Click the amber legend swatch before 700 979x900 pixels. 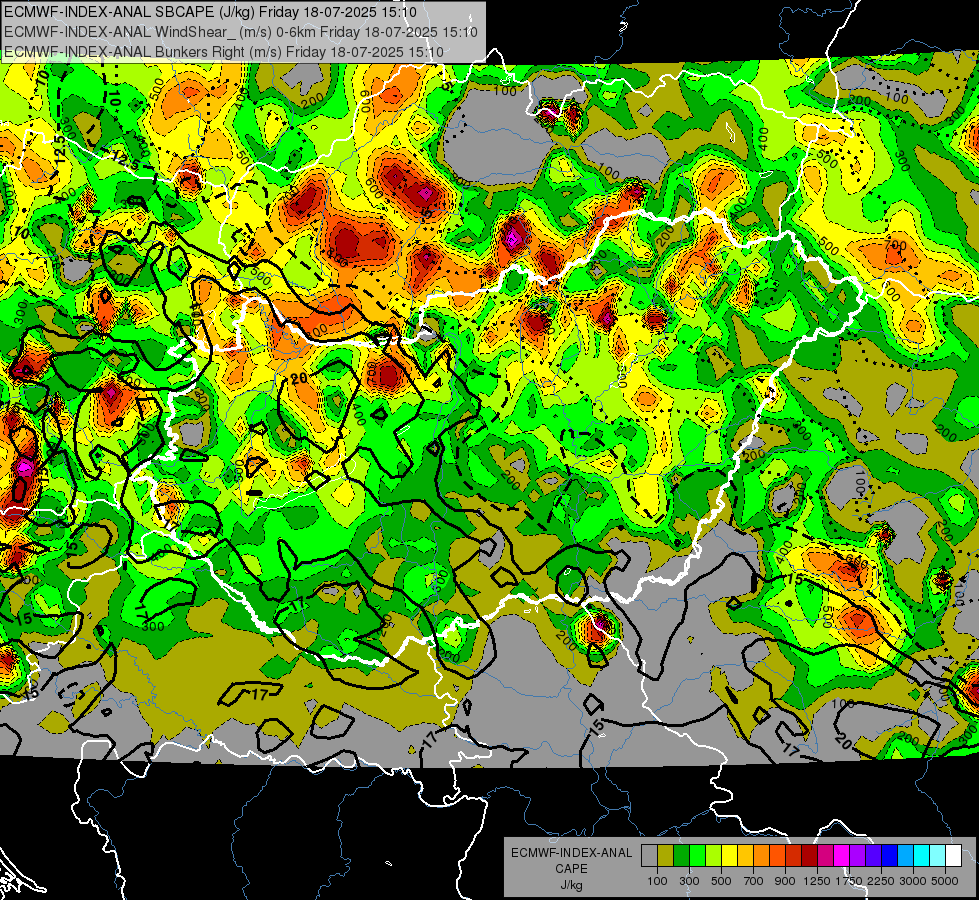[x=745, y=855]
